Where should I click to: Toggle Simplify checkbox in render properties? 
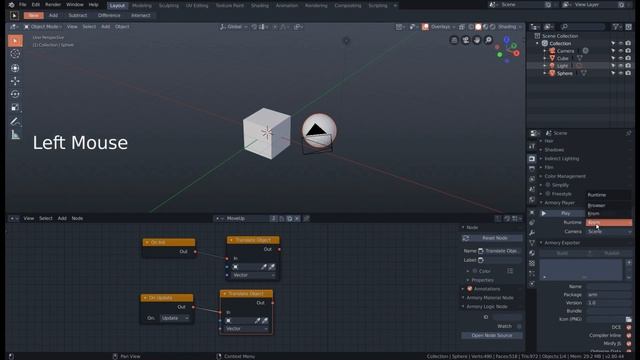[548, 185]
